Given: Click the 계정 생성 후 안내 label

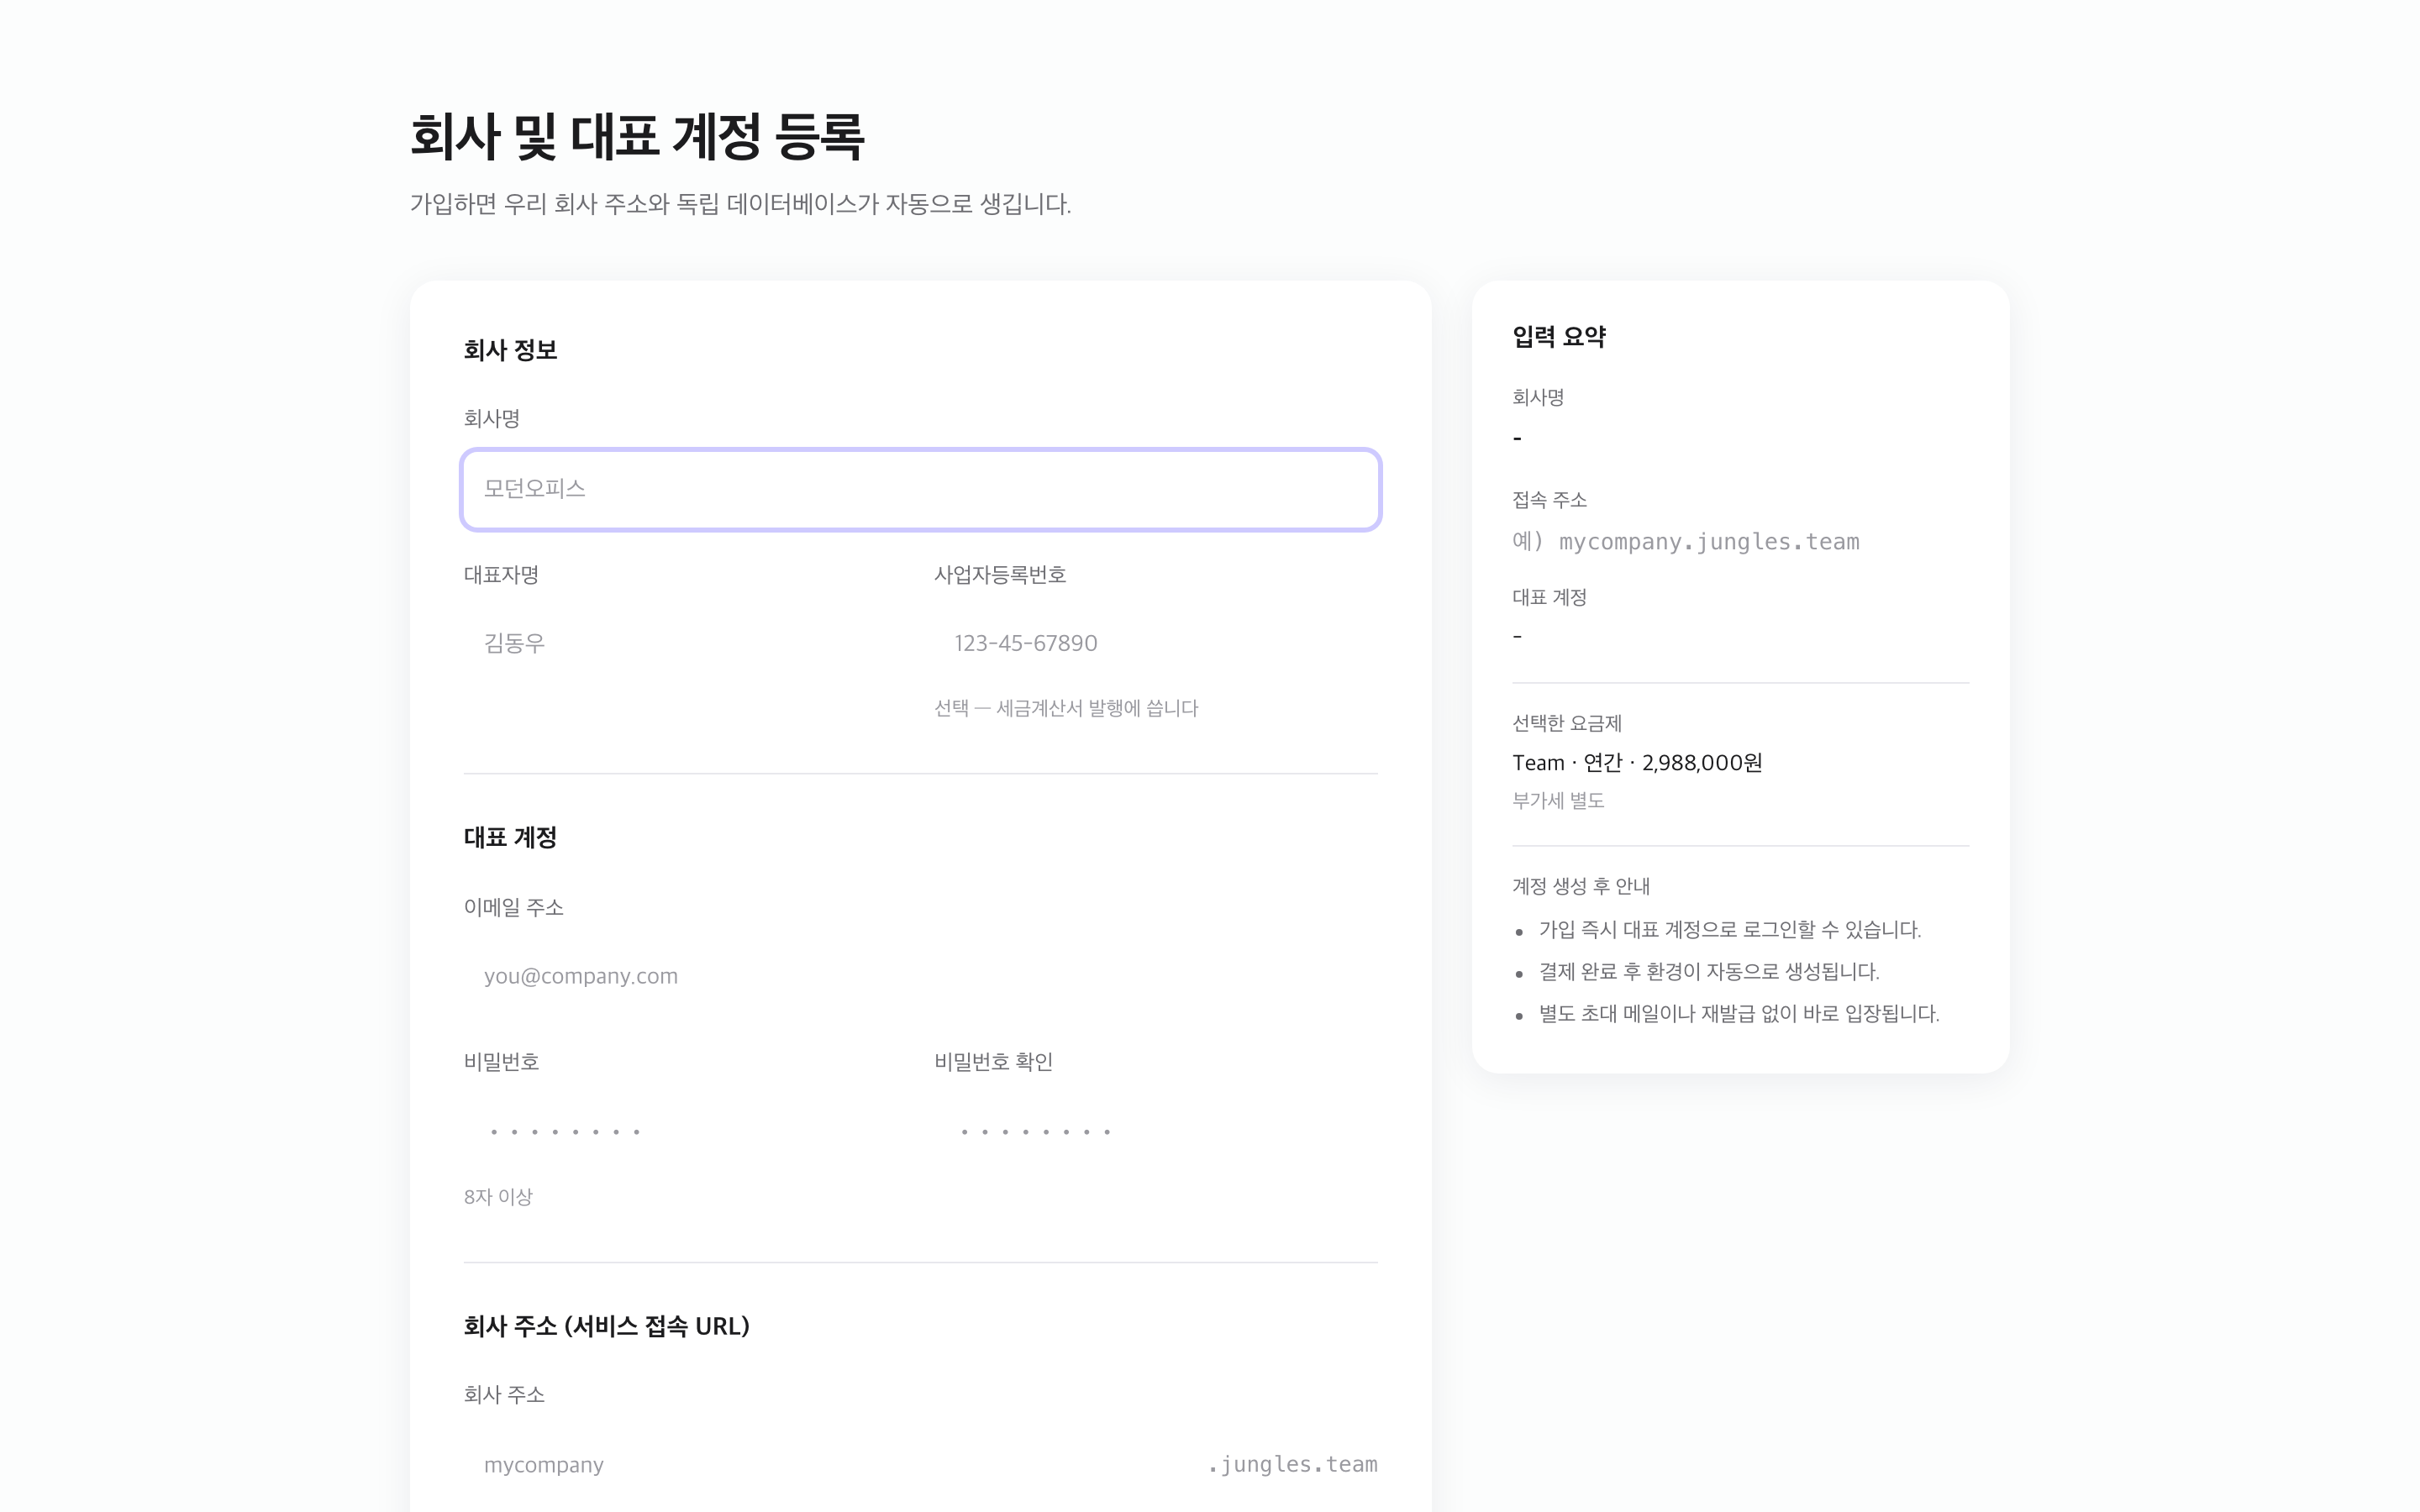Looking at the screenshot, I should [x=1581, y=886].
